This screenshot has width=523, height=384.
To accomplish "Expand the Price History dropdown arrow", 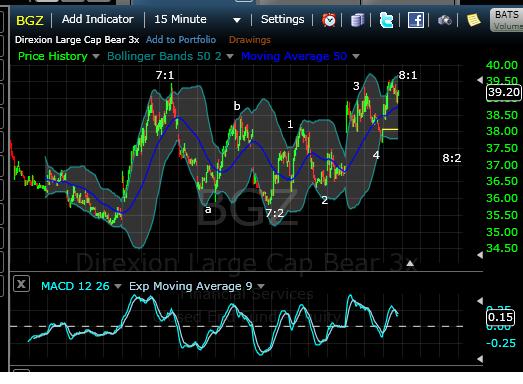I will pos(96,56).
